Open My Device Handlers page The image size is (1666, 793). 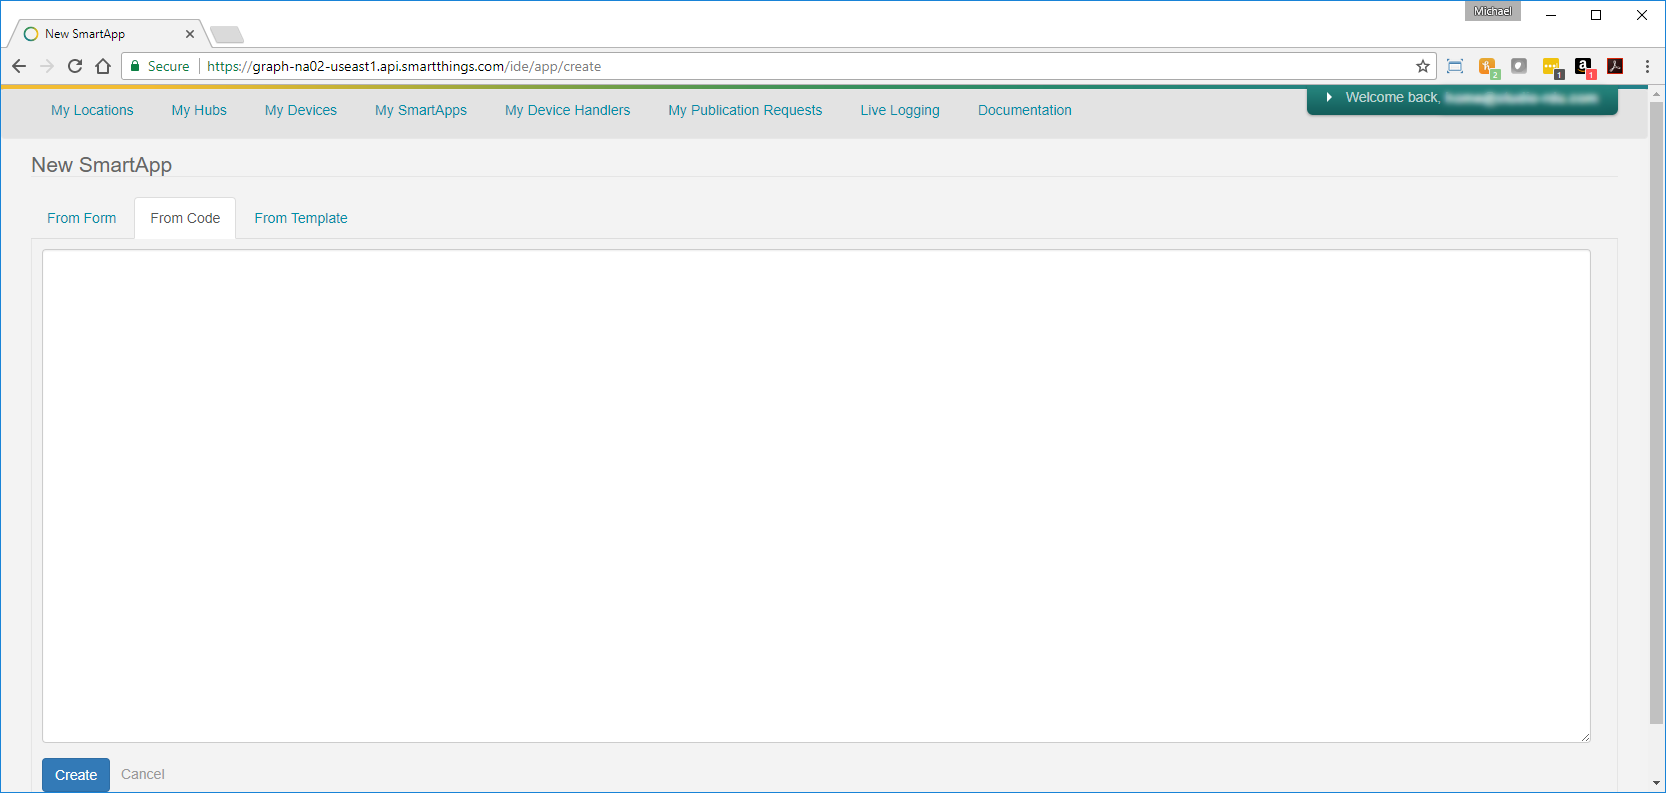tap(567, 110)
